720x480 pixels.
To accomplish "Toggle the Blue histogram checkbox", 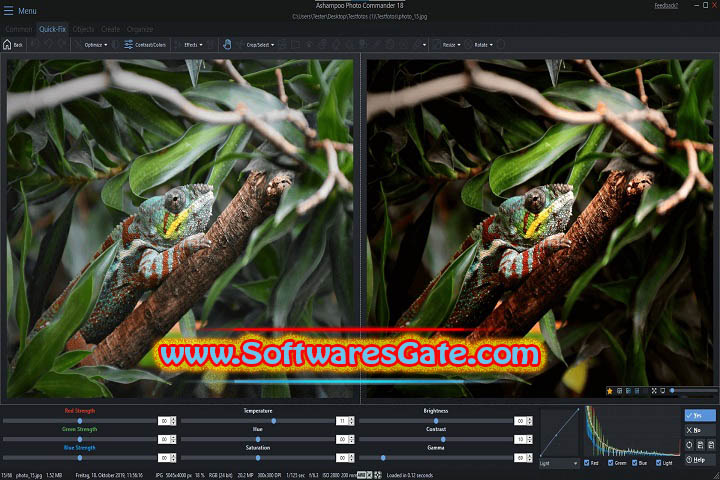I will coord(634,463).
